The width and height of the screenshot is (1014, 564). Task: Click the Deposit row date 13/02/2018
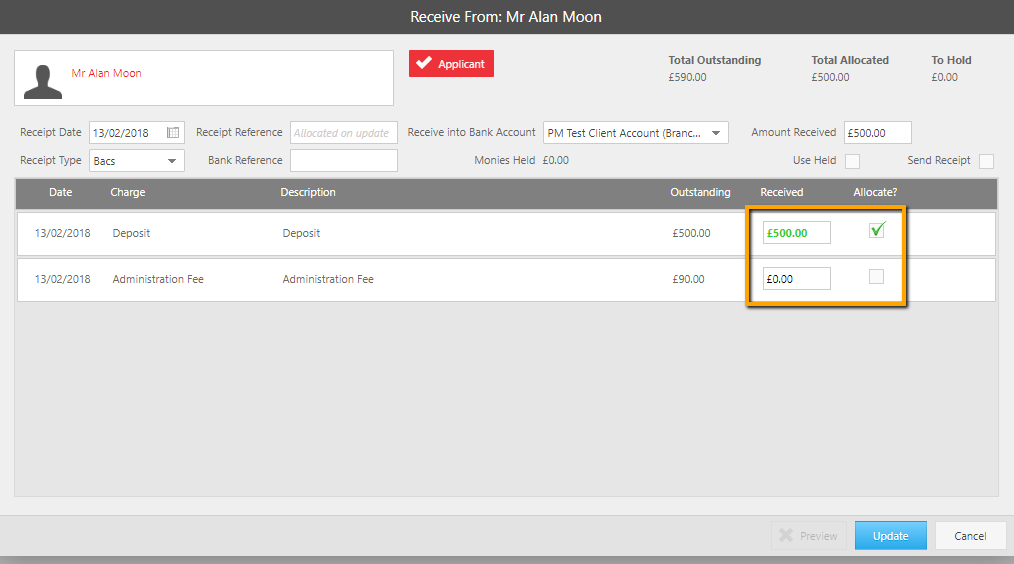tap(63, 233)
